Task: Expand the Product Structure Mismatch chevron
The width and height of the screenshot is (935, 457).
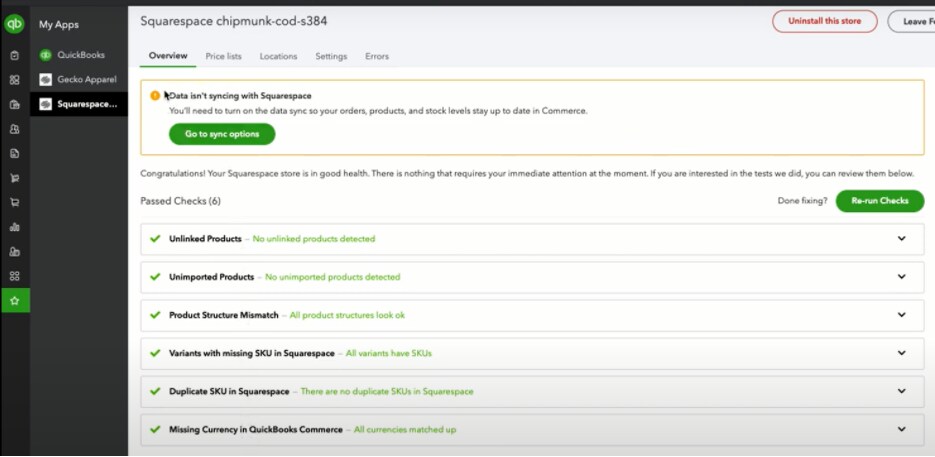Action: click(x=902, y=315)
